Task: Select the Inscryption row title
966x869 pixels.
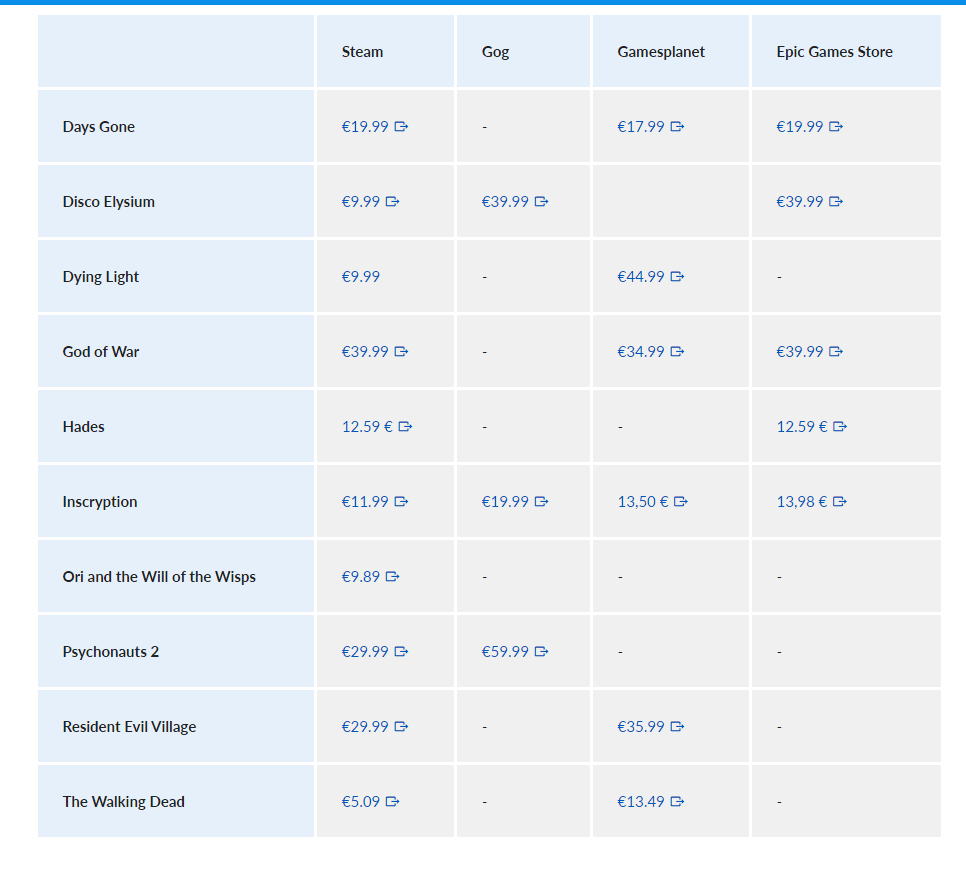Action: 100,503
